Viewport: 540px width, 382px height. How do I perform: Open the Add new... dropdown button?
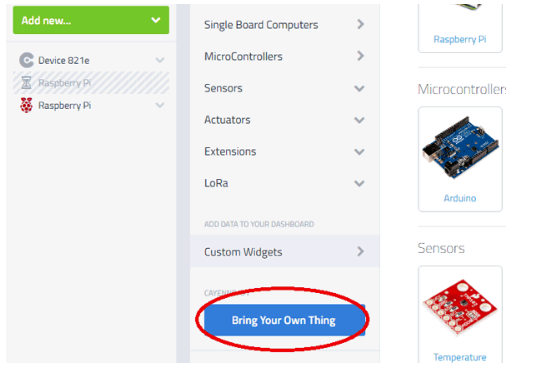coord(91,20)
